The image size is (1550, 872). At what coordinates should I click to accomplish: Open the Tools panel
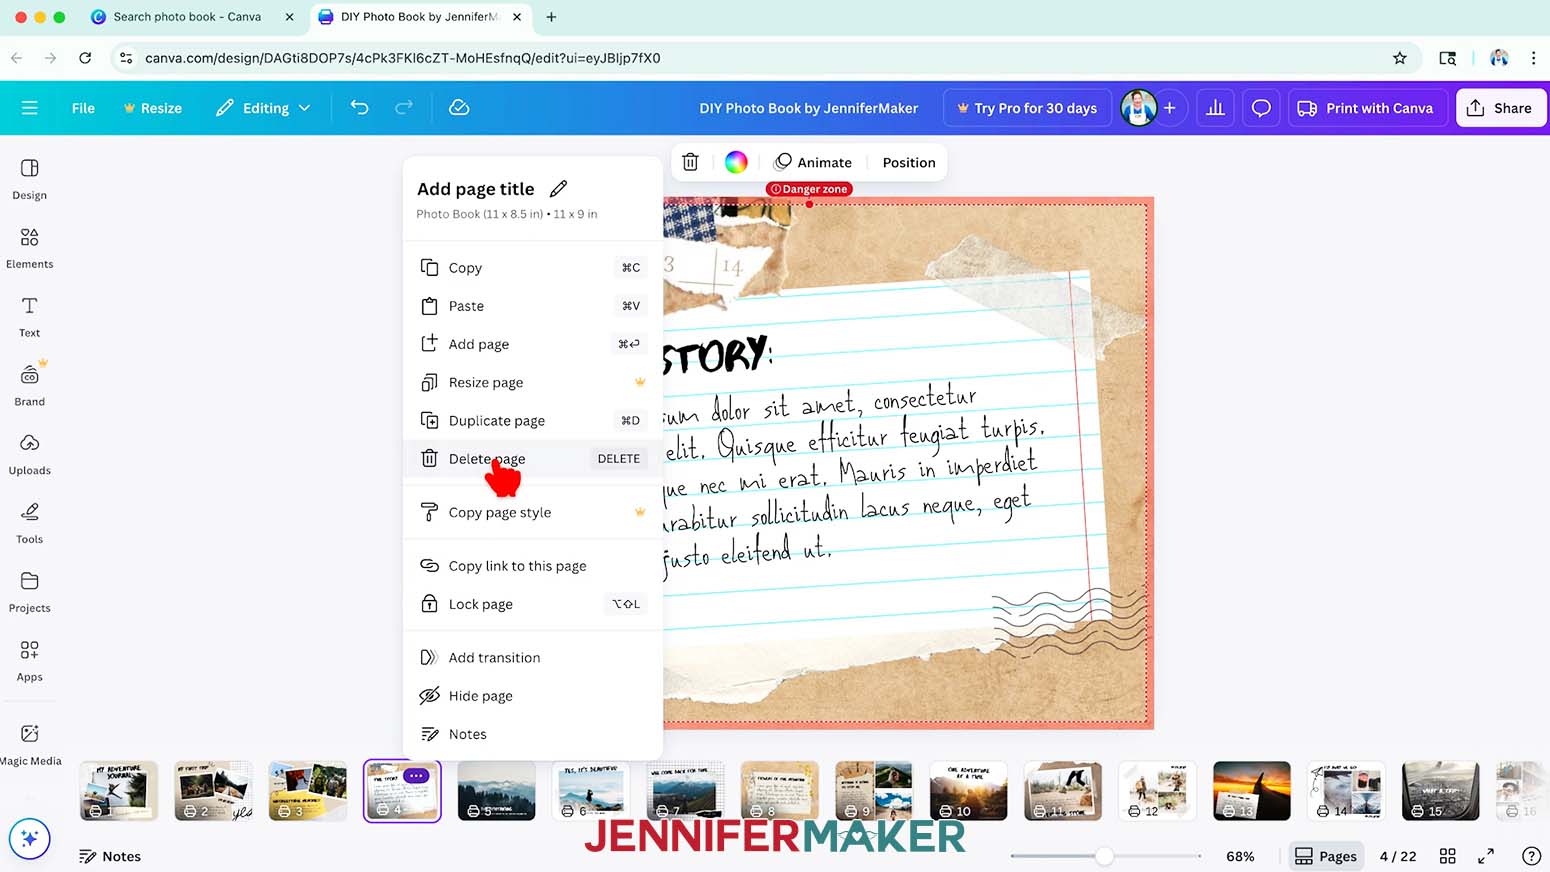tap(29, 523)
